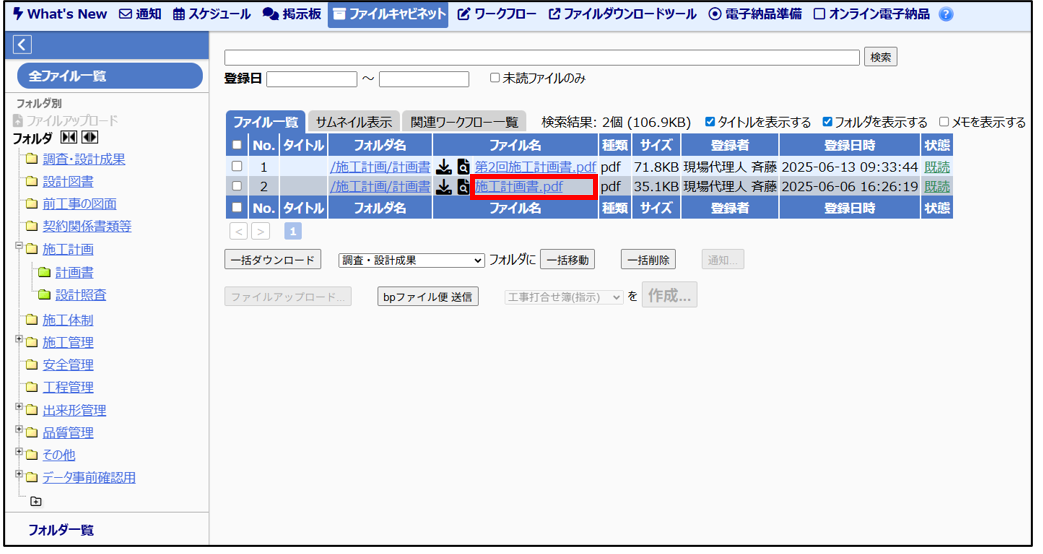Click the first 登録日 start date field

pos(311,79)
